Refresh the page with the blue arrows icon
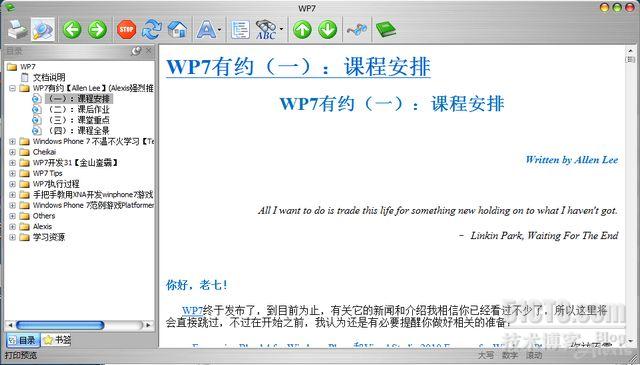The height and width of the screenshot is (365, 640). coord(152,30)
